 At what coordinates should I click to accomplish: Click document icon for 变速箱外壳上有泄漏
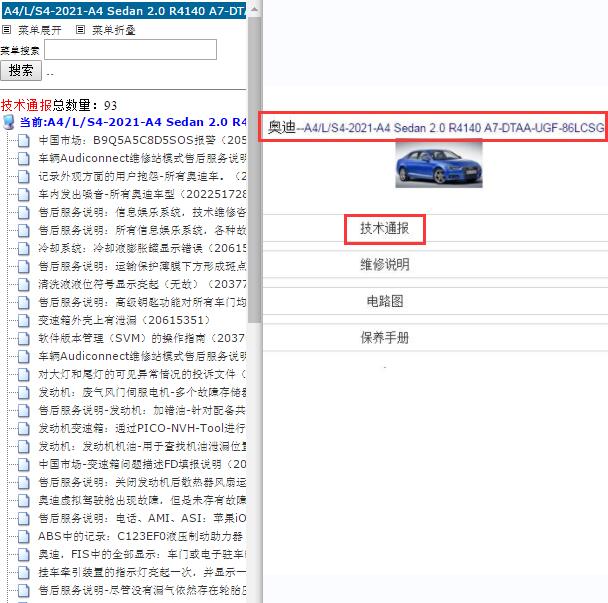pos(24,320)
